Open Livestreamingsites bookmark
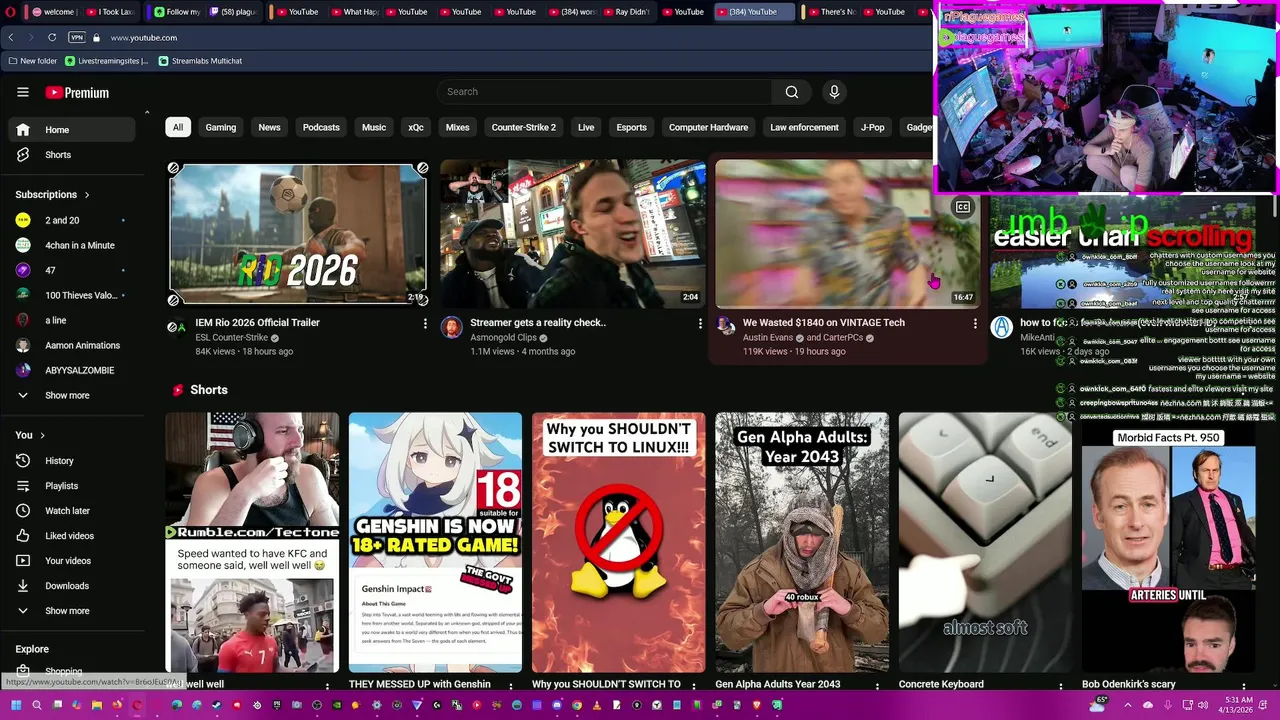Screen dimensions: 1280x720 106,61
